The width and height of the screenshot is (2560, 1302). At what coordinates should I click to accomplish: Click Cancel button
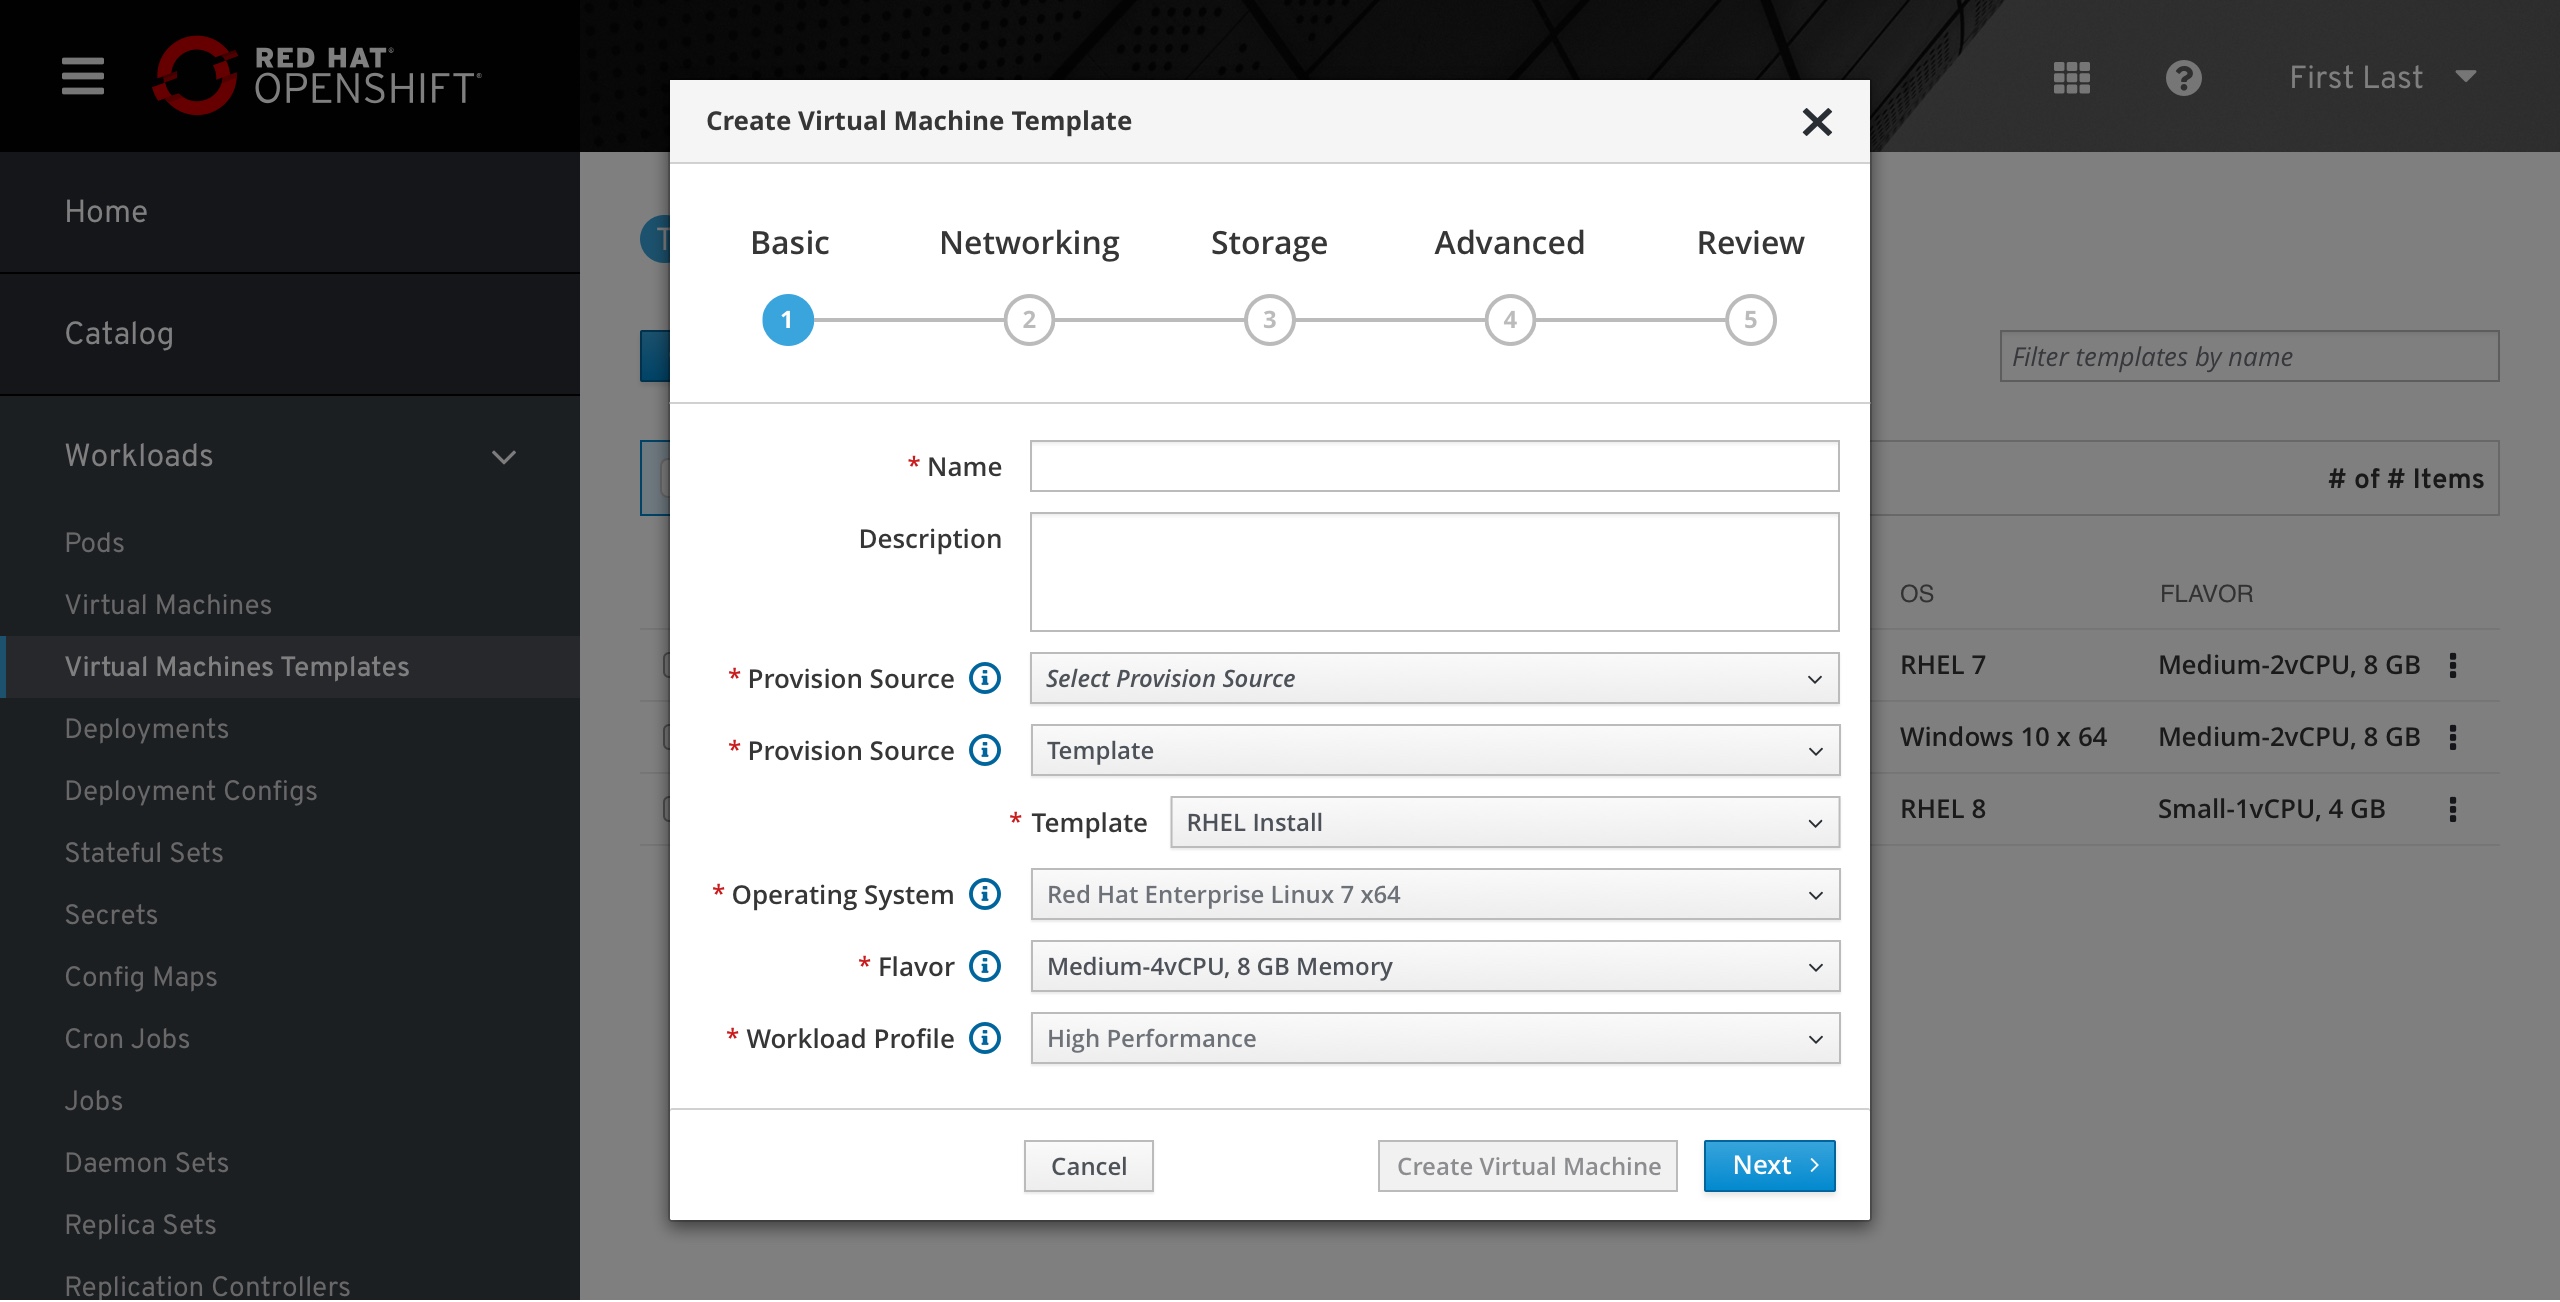pyautogui.click(x=1088, y=1166)
